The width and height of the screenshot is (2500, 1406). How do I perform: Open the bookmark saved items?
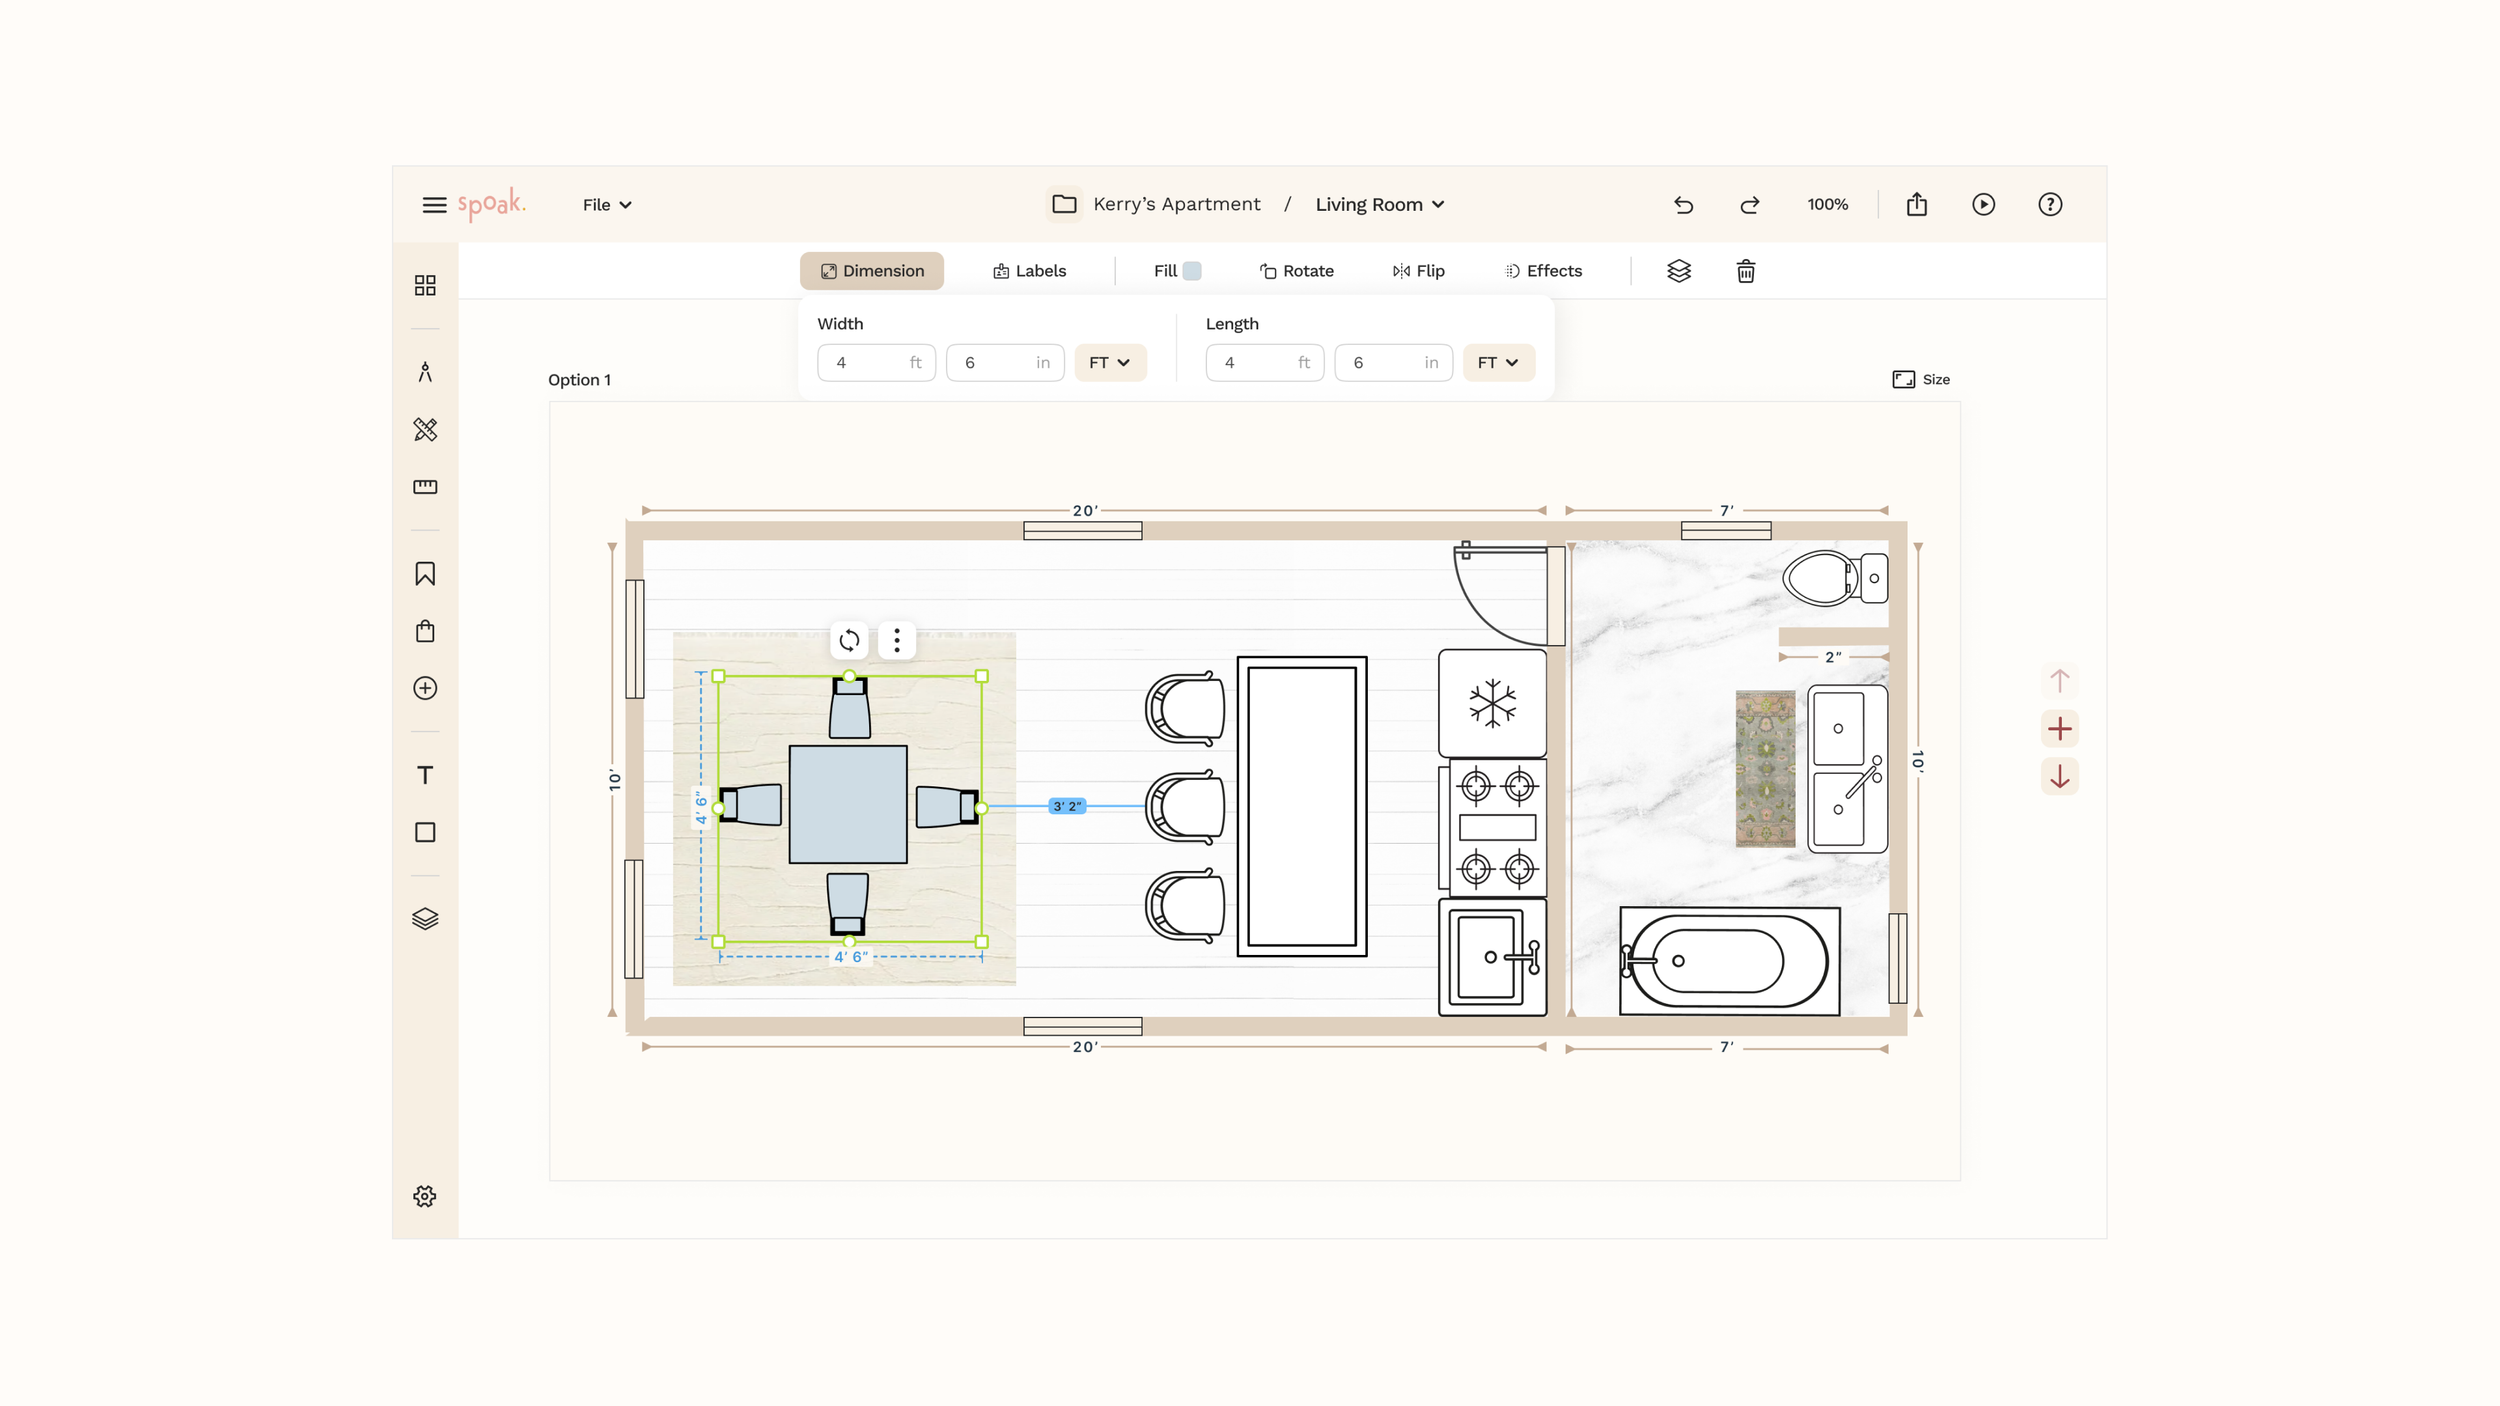[x=425, y=573]
